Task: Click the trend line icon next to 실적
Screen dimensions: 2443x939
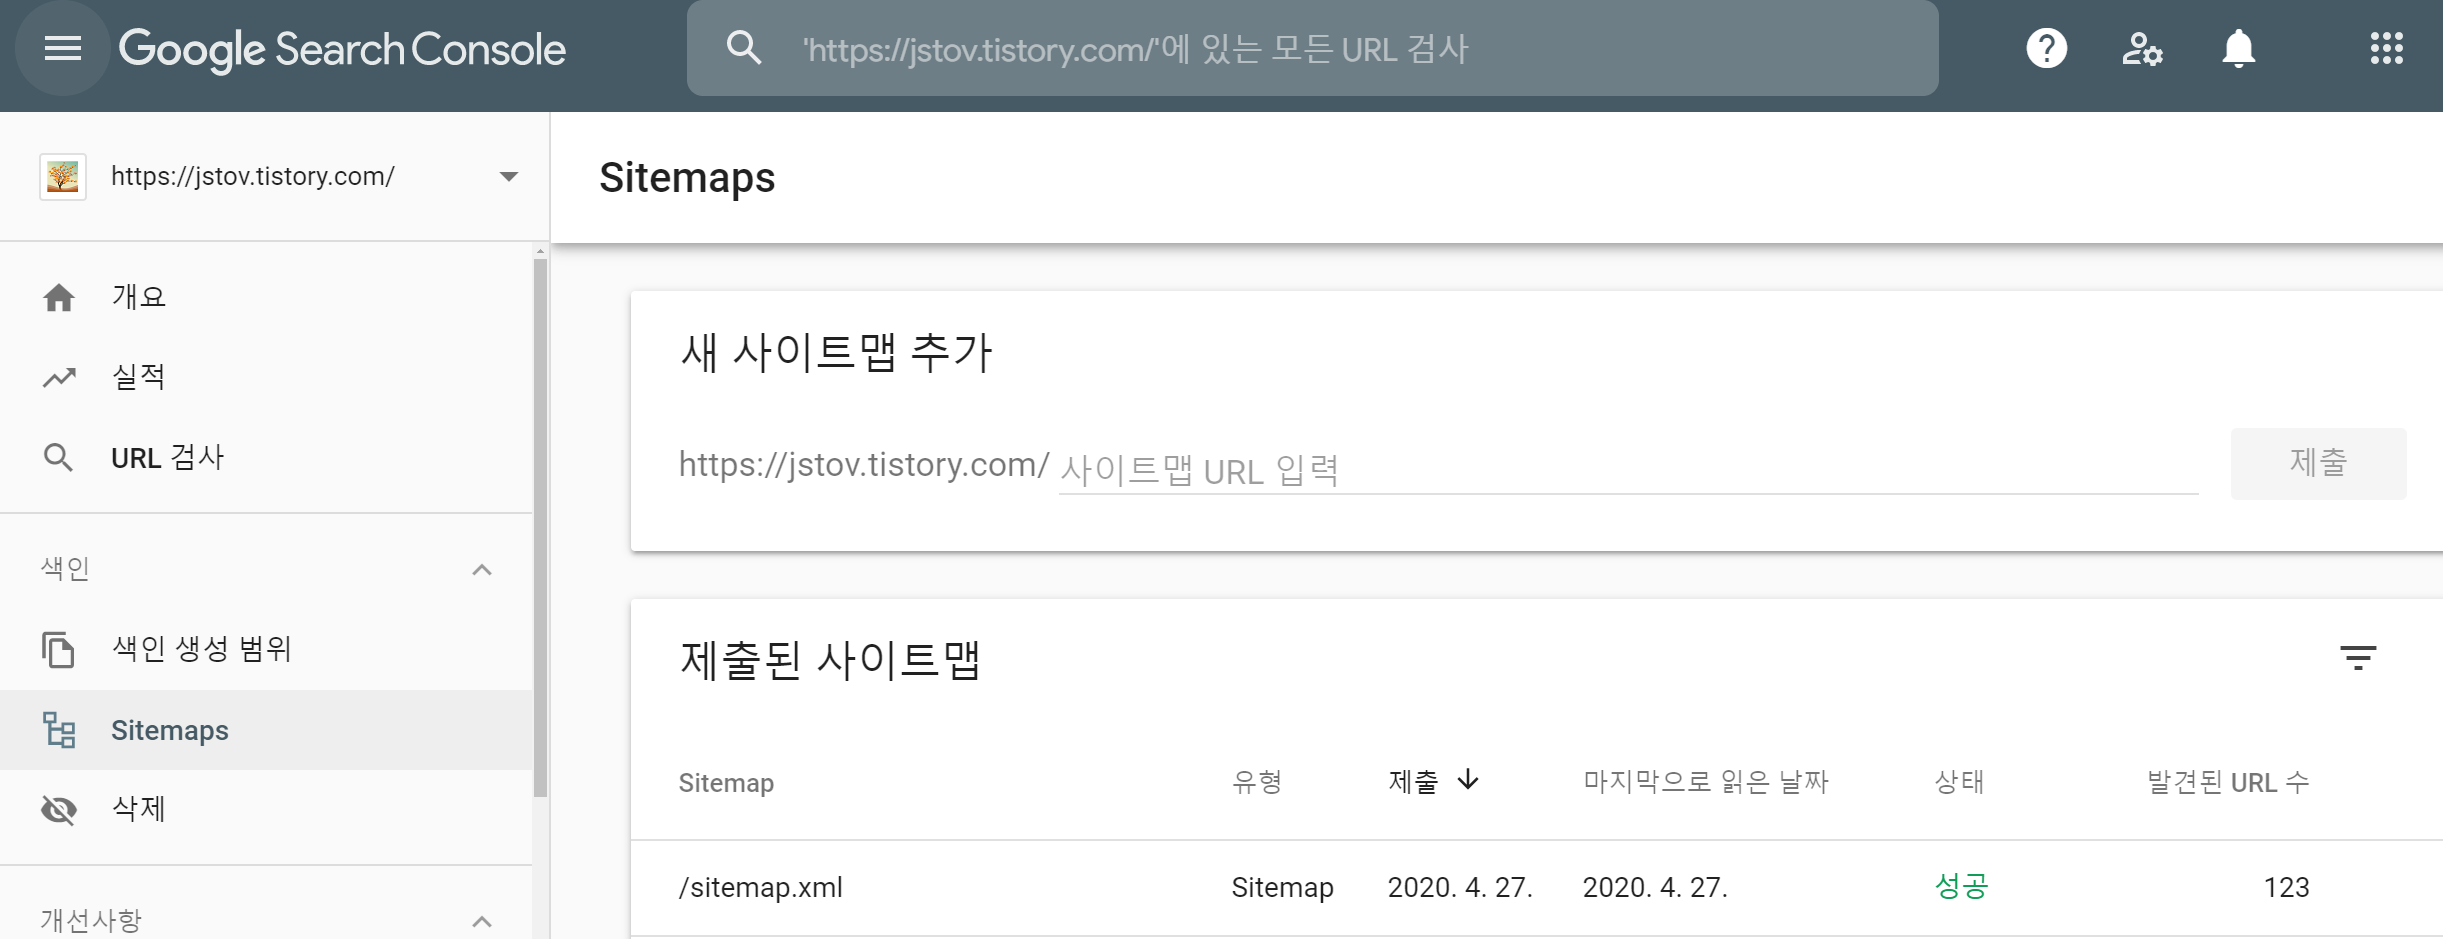Action: coord(59,377)
